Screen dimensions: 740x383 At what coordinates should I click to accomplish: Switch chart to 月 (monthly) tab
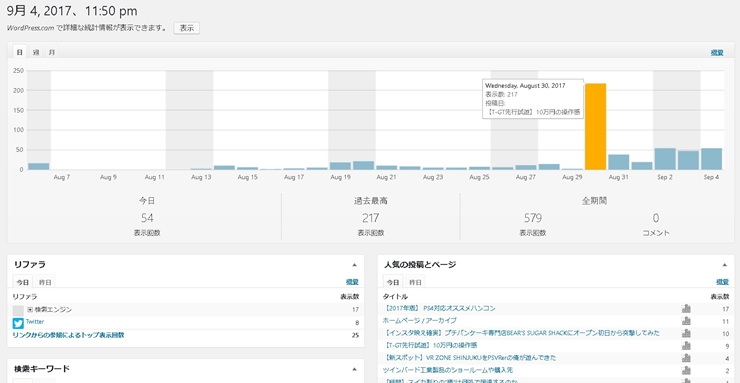tap(51, 52)
